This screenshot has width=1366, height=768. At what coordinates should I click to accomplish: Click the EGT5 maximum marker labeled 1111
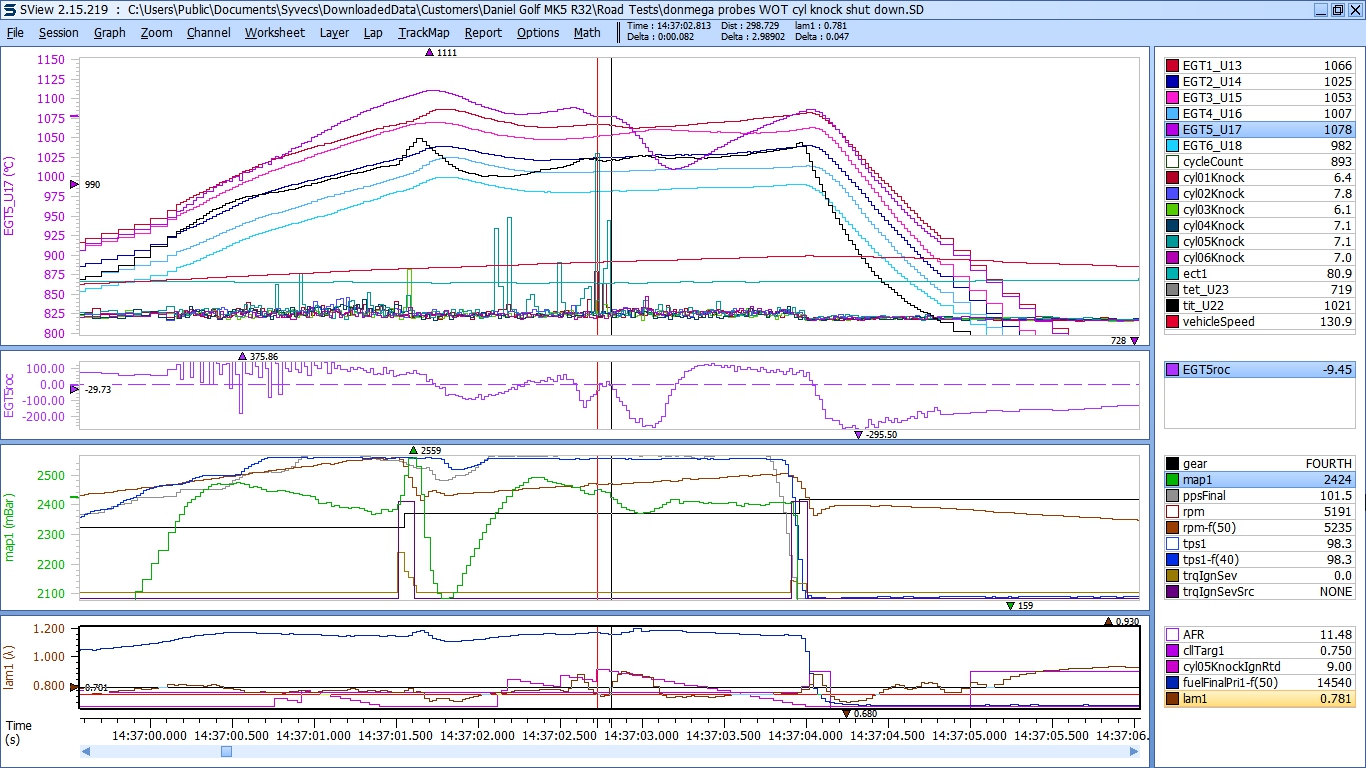[x=430, y=52]
